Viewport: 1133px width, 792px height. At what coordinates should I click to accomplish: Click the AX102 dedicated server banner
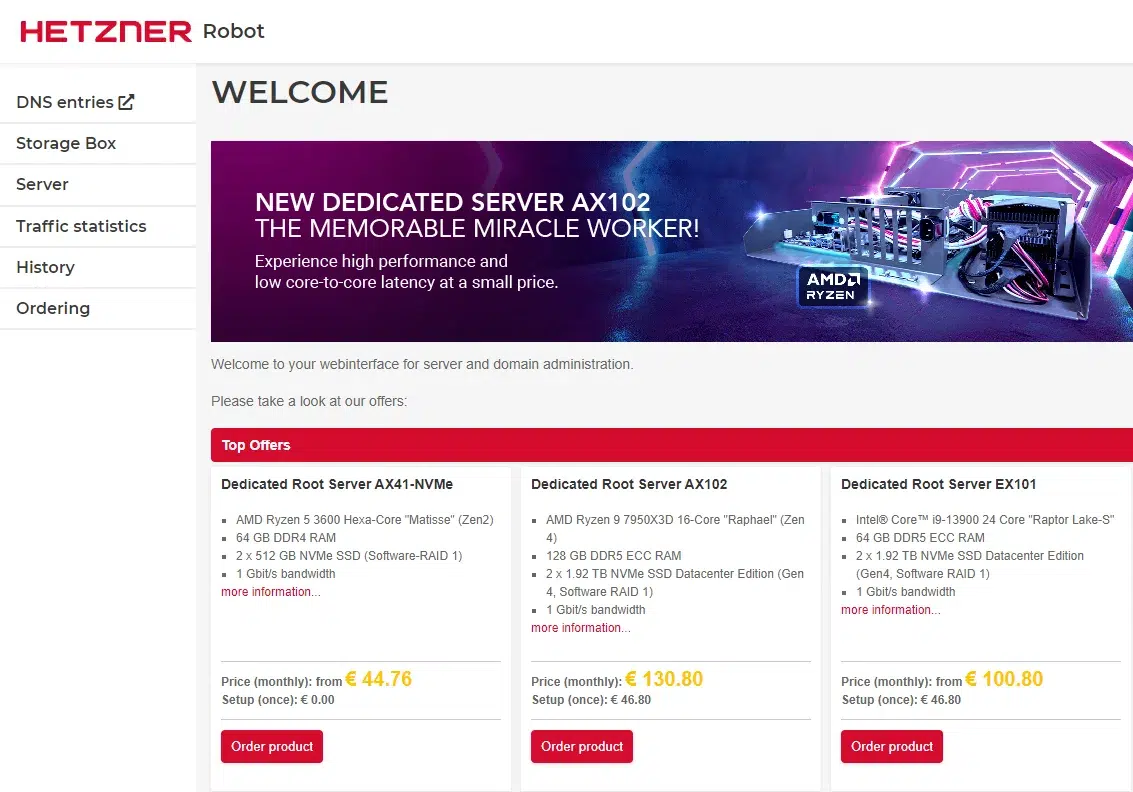[671, 241]
